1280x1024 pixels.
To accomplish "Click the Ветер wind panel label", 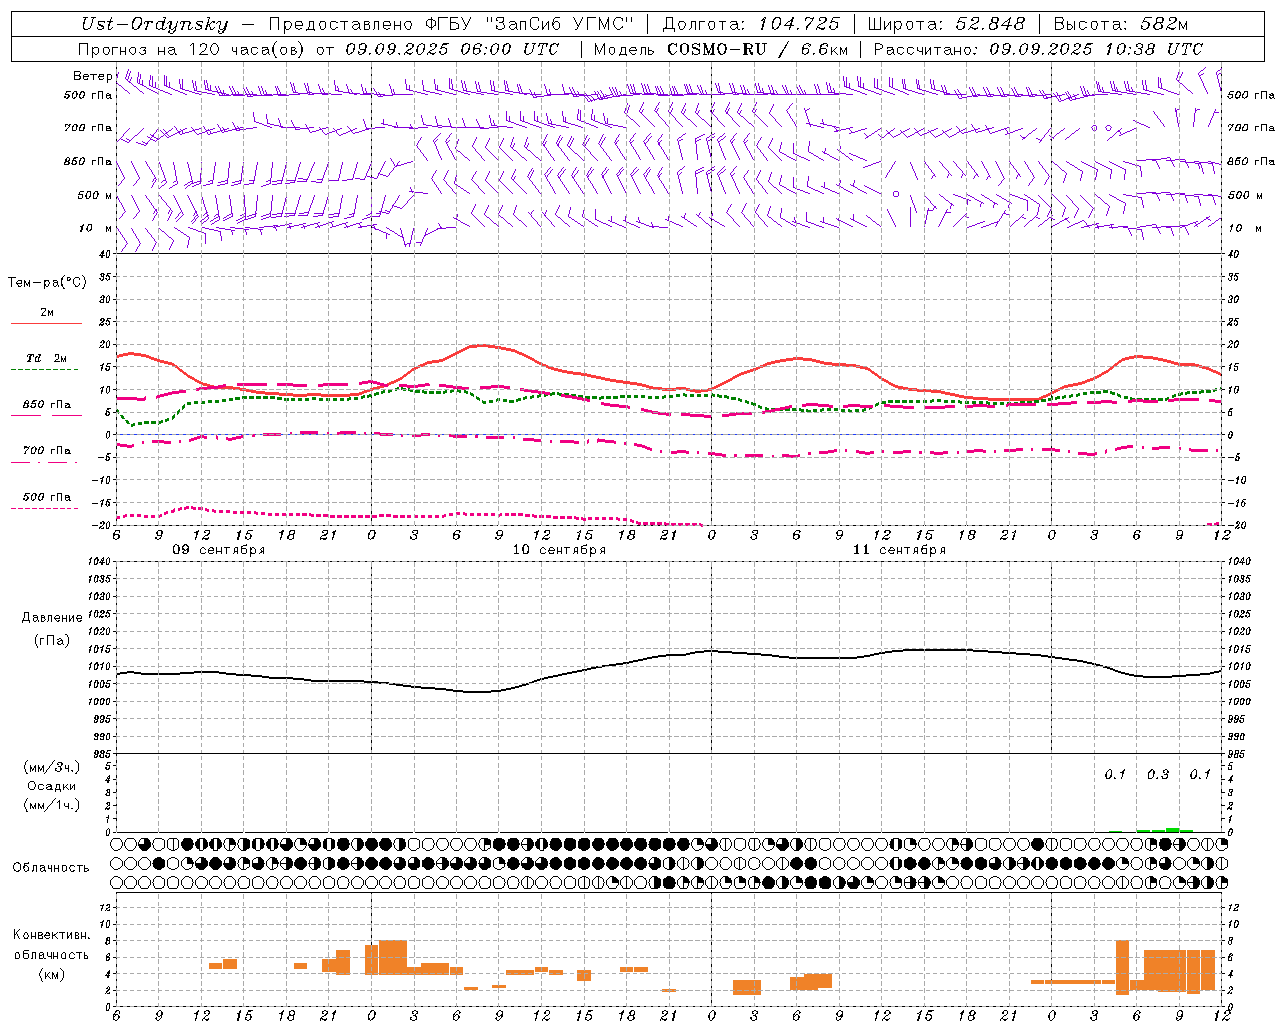I will 92,76.
